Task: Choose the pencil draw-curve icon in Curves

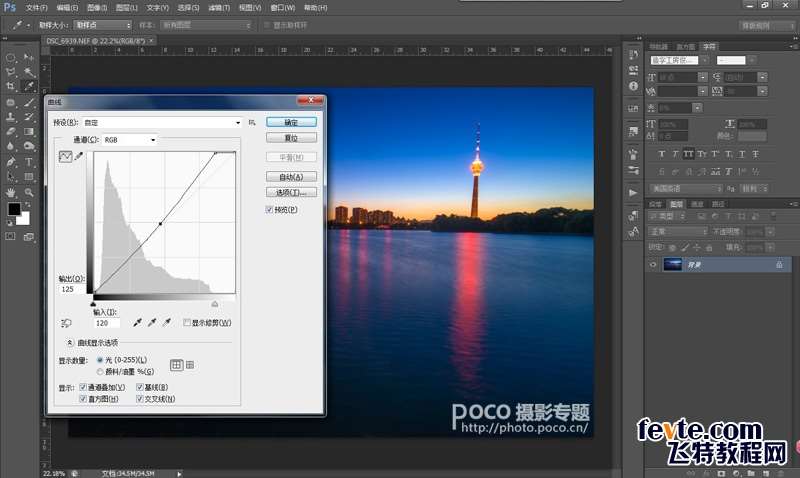Action: pos(79,157)
